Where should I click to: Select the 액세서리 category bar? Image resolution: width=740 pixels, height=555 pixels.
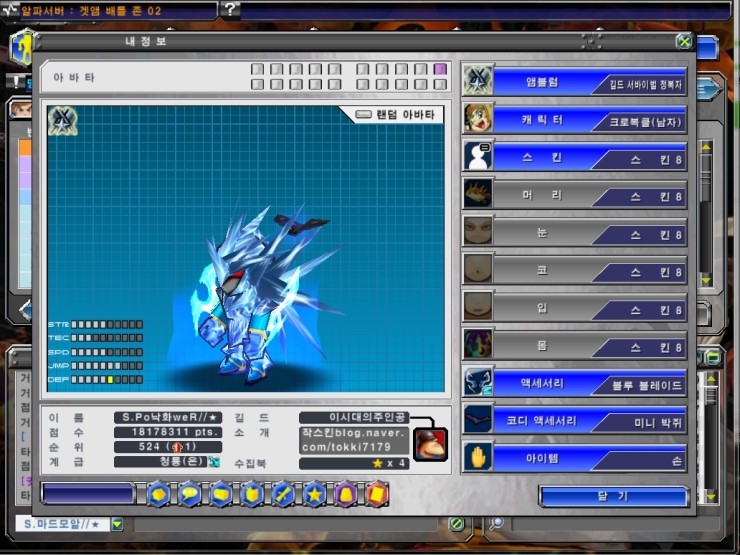click(590, 383)
